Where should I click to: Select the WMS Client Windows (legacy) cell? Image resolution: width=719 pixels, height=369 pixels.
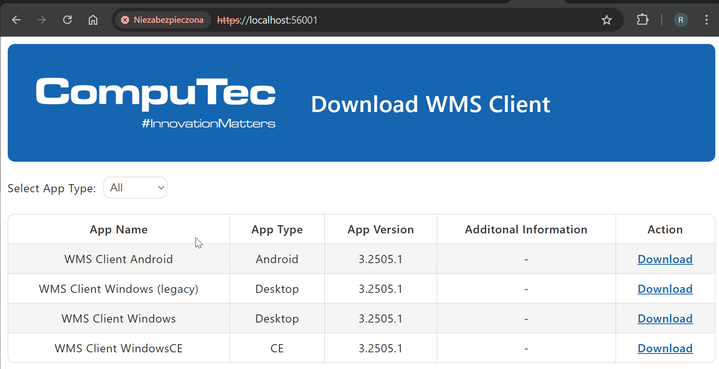[x=119, y=289]
